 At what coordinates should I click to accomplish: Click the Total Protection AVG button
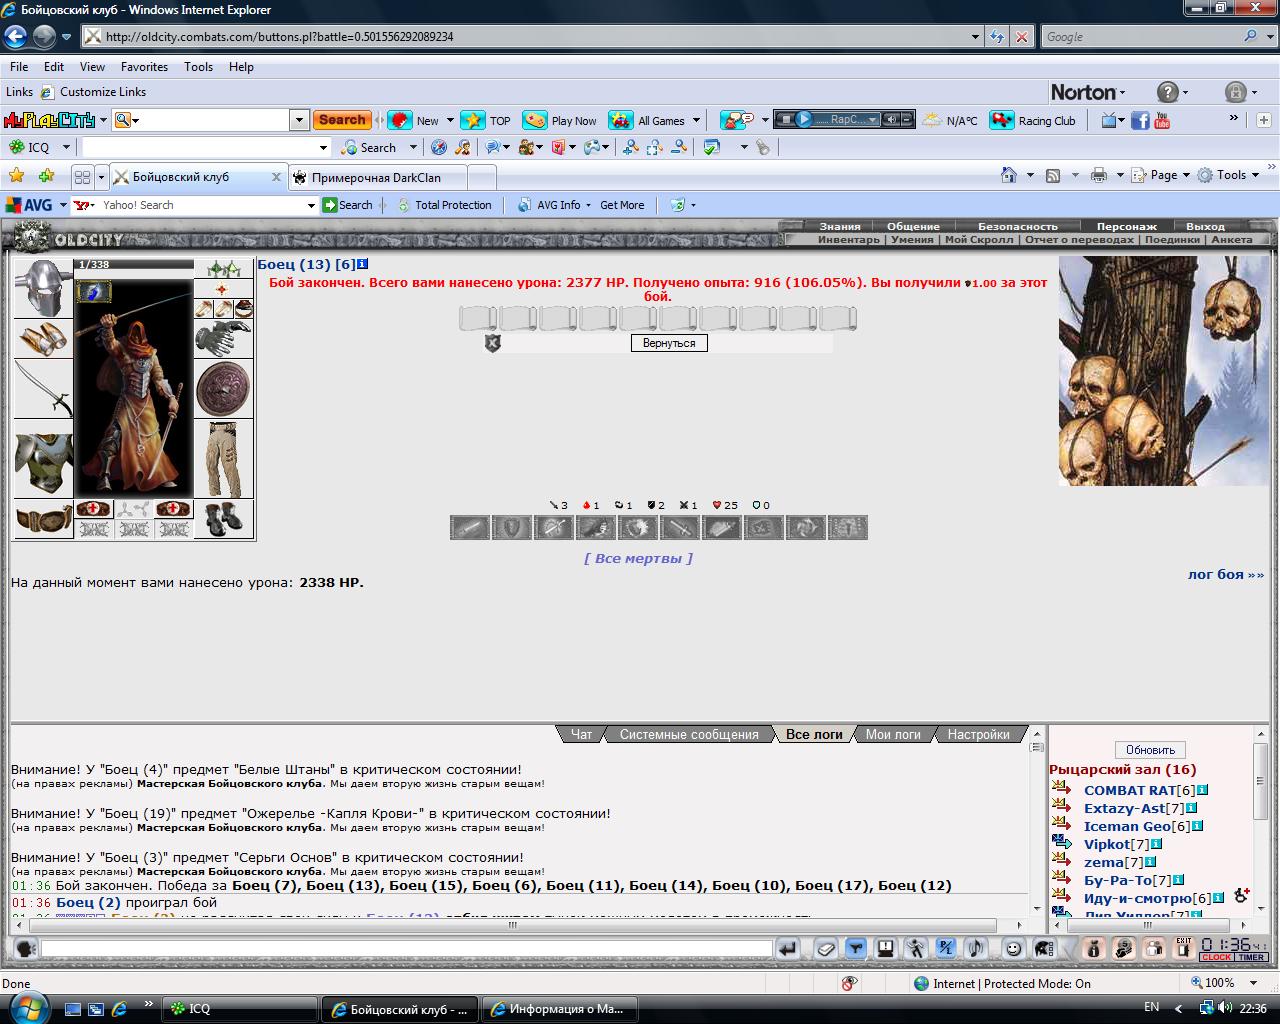[444, 205]
